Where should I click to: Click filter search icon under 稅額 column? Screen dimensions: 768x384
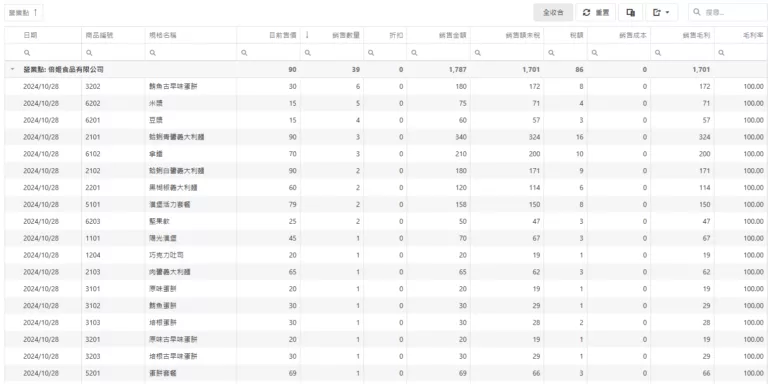[x=551, y=52]
